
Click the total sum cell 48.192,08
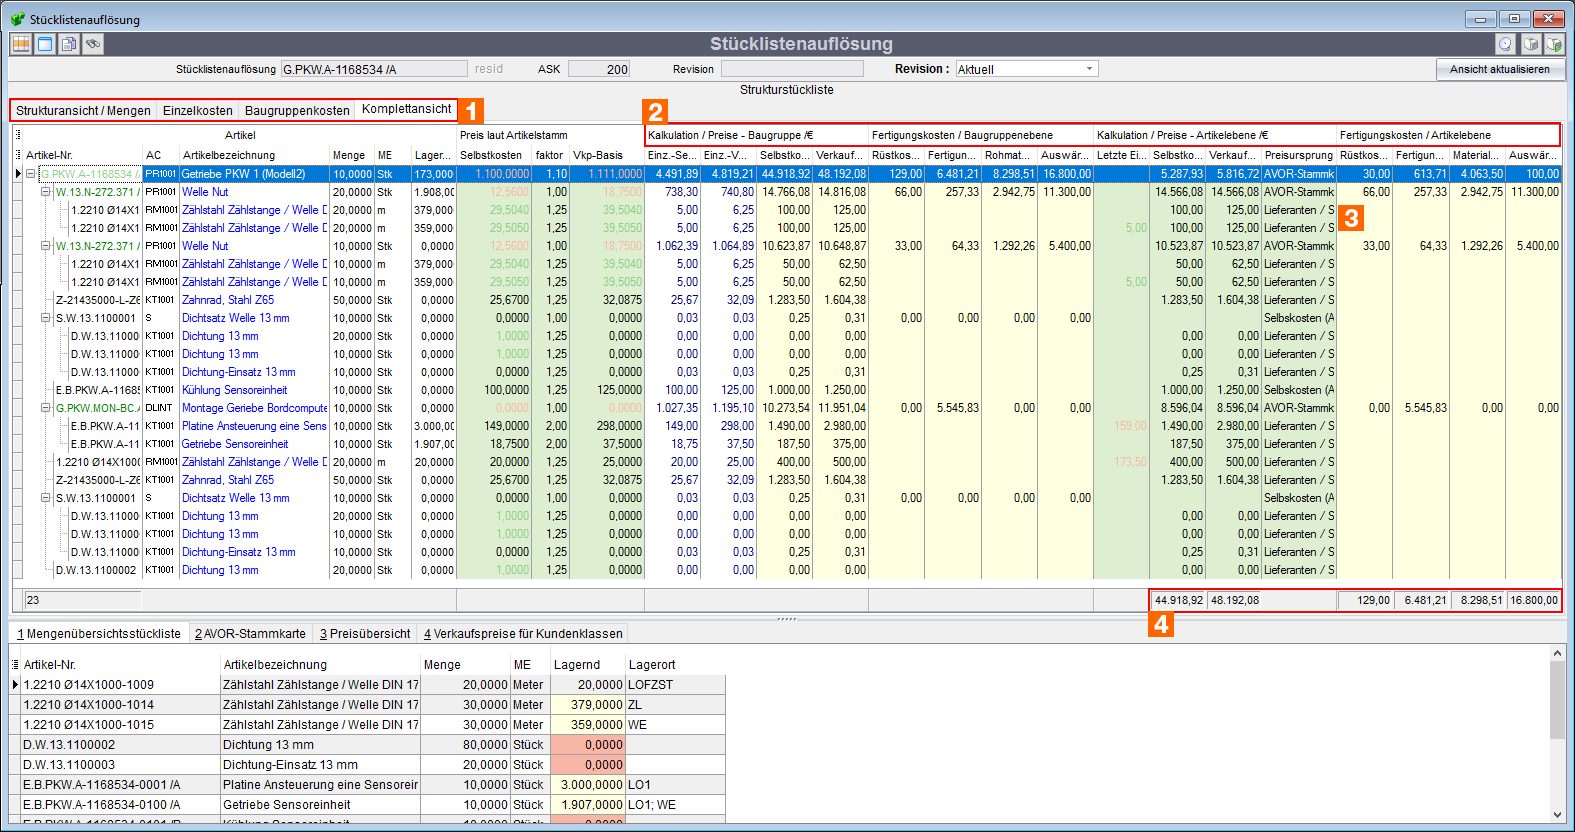pyautogui.click(x=1234, y=600)
